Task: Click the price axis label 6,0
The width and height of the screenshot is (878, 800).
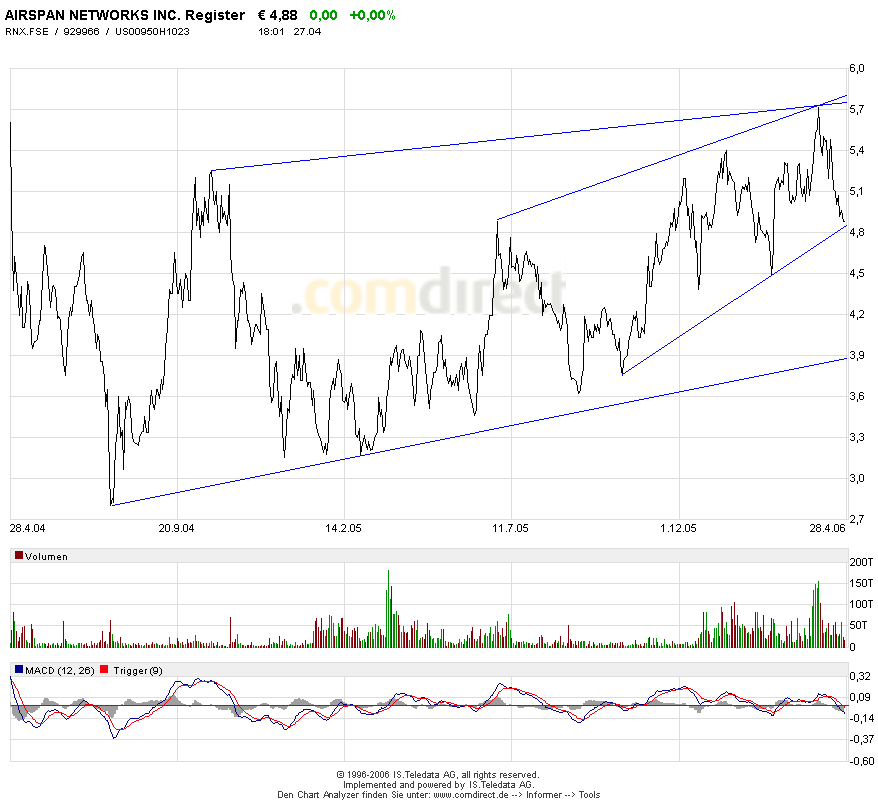Action: tap(857, 68)
